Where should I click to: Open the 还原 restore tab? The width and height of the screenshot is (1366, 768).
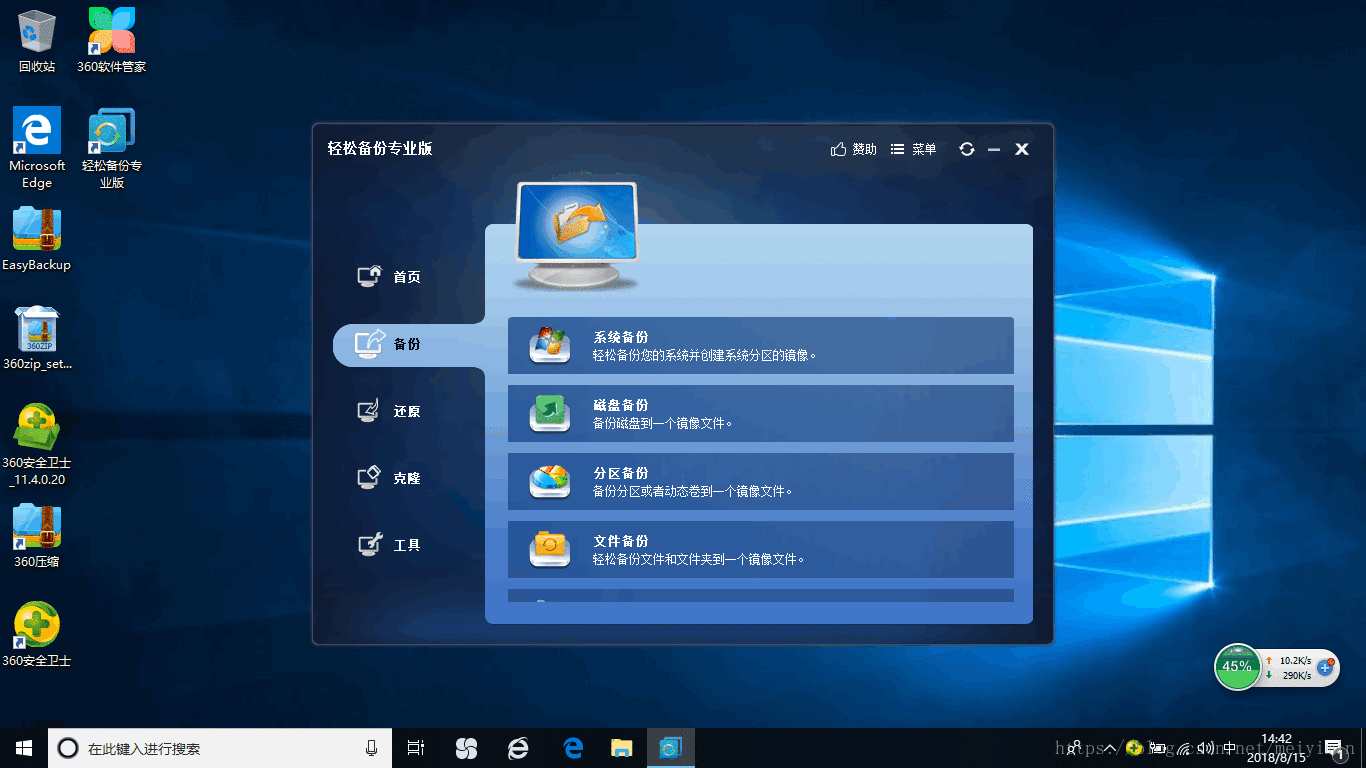(x=390, y=411)
